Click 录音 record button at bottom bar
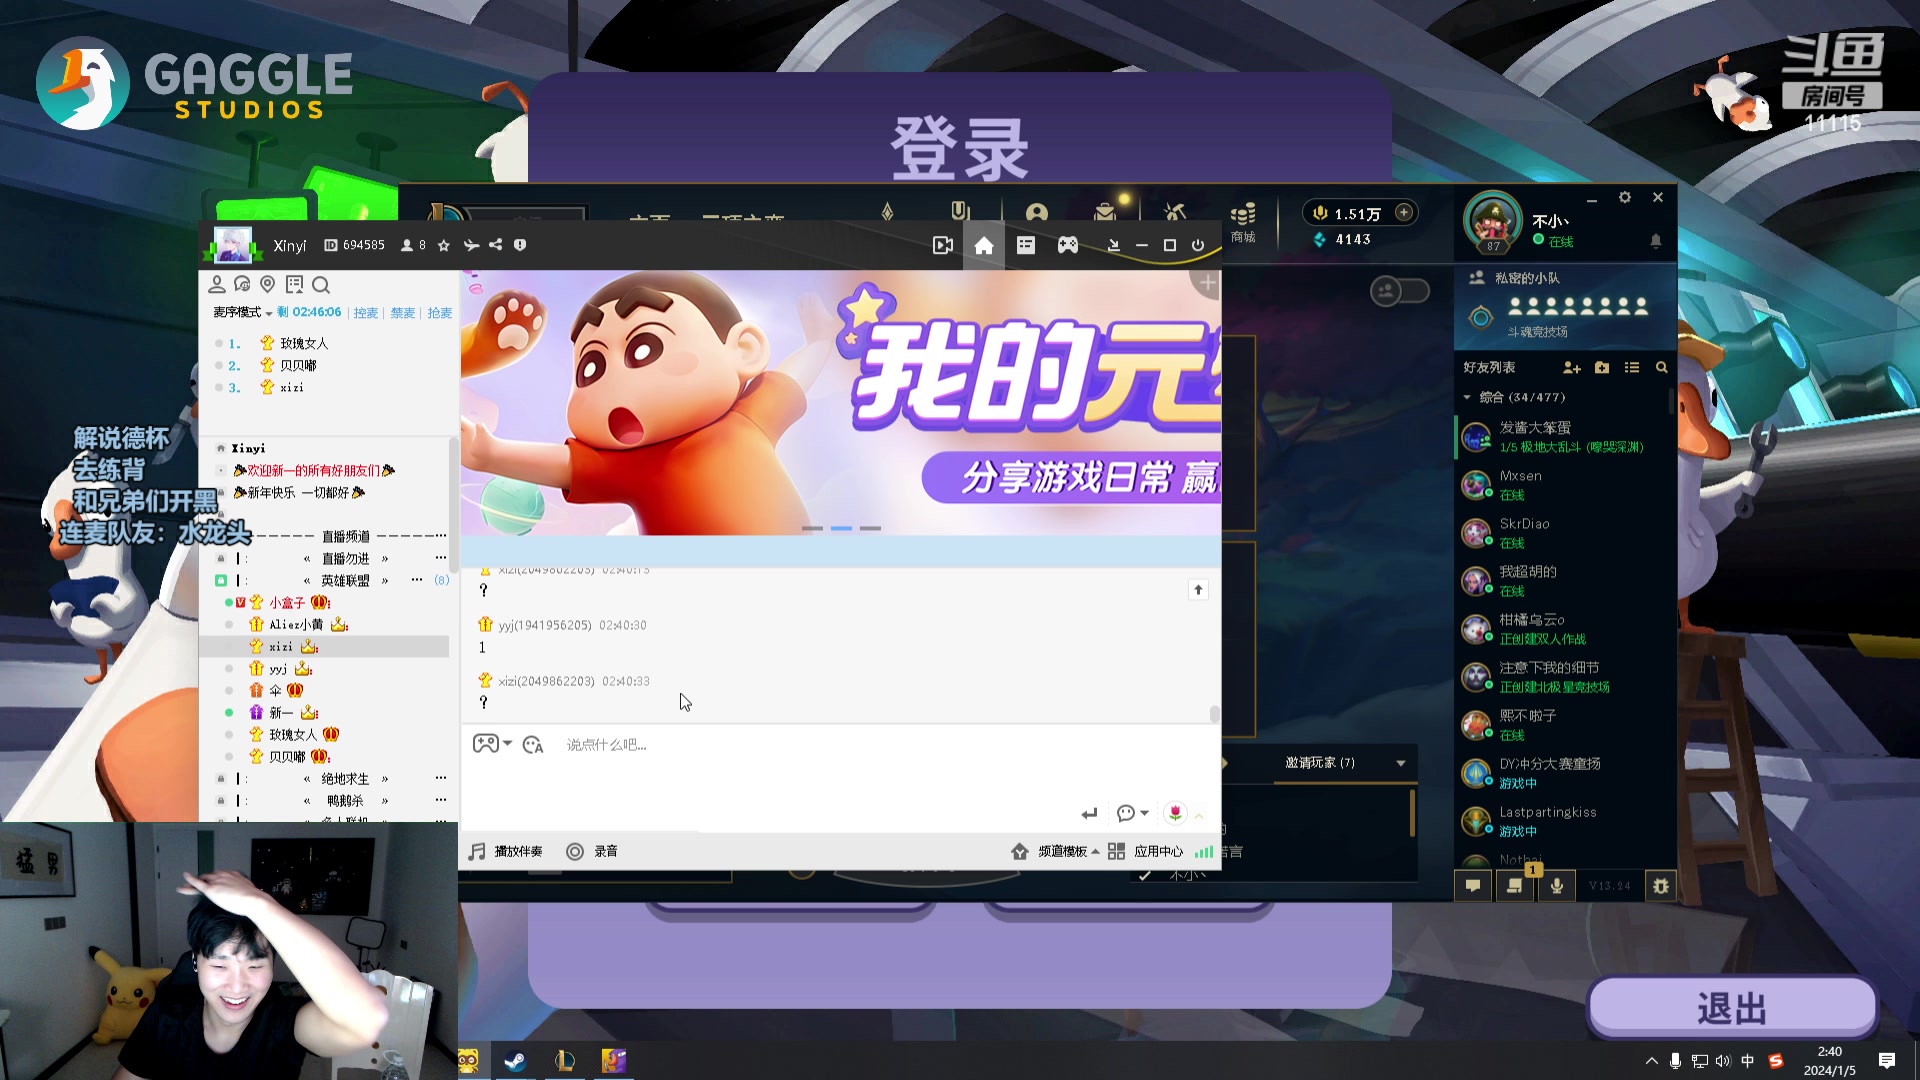This screenshot has width=1920, height=1080. pos(592,852)
